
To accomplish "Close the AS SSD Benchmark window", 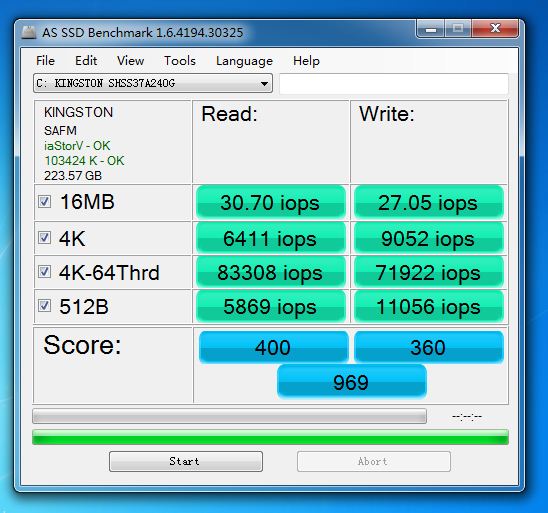I will click(495, 29).
